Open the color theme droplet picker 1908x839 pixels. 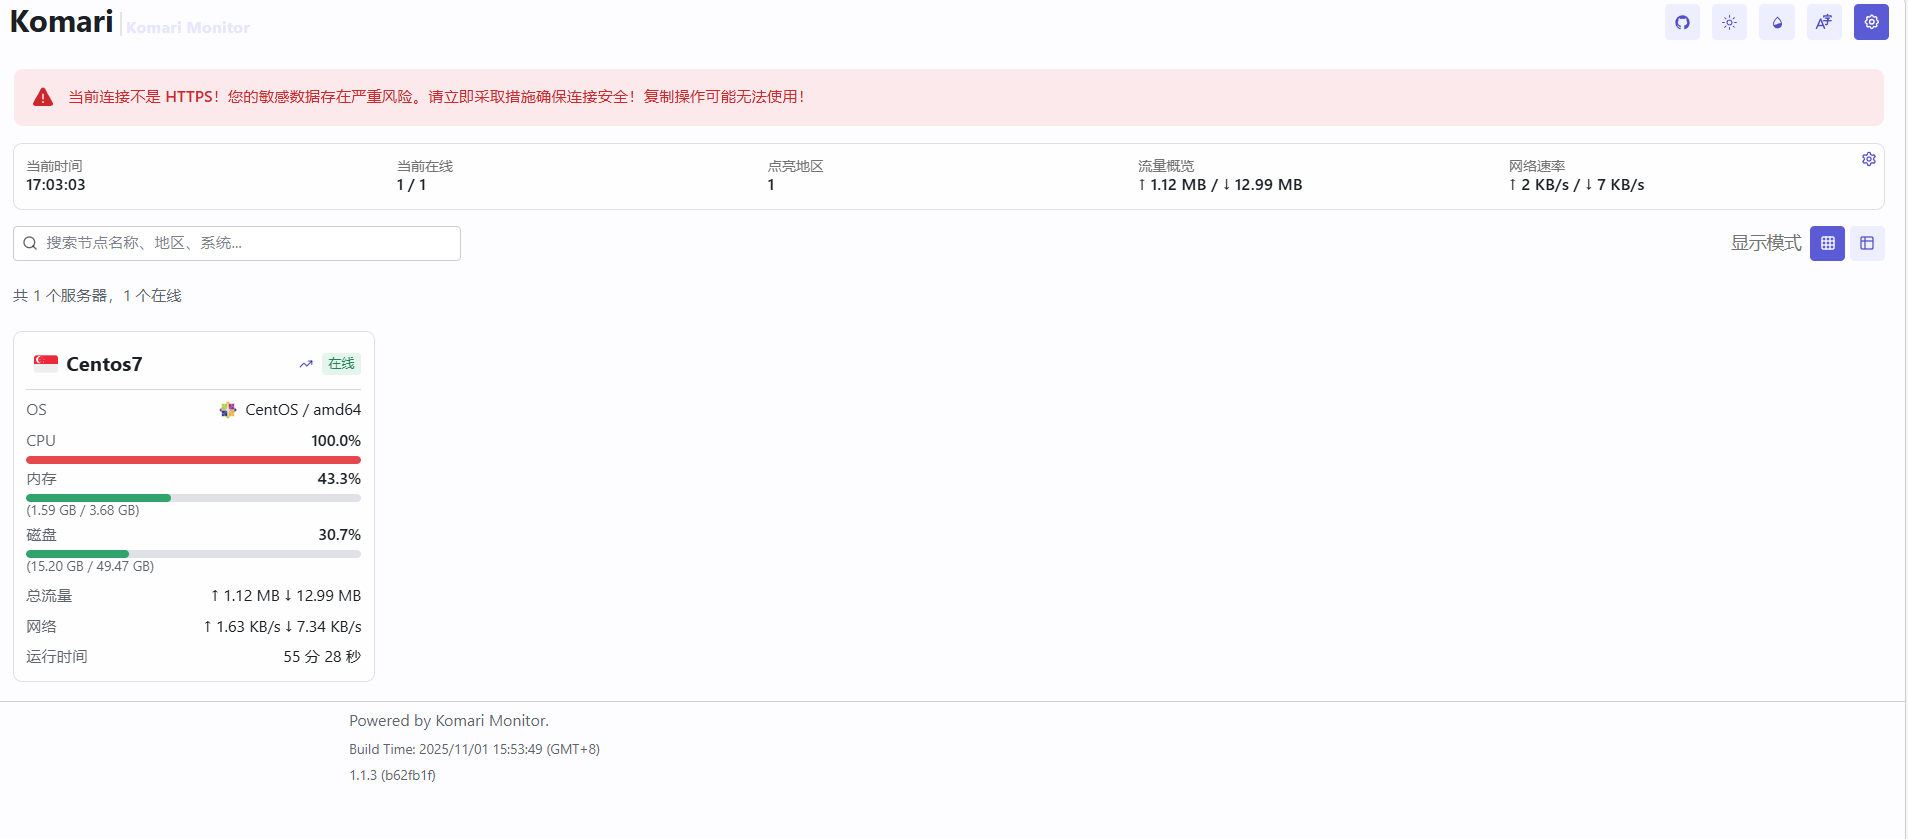(1777, 22)
